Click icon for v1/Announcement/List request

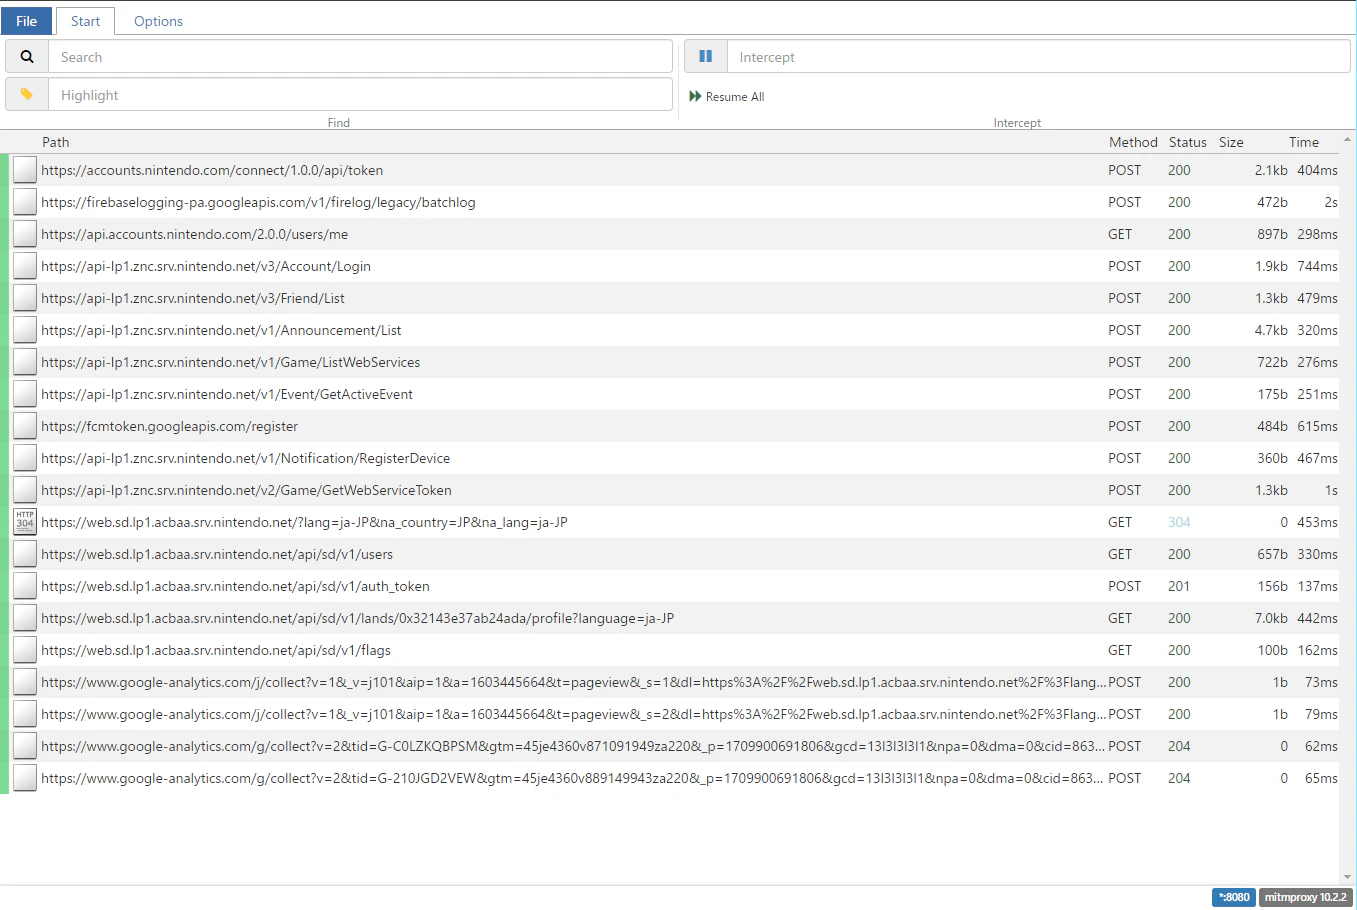pos(25,330)
